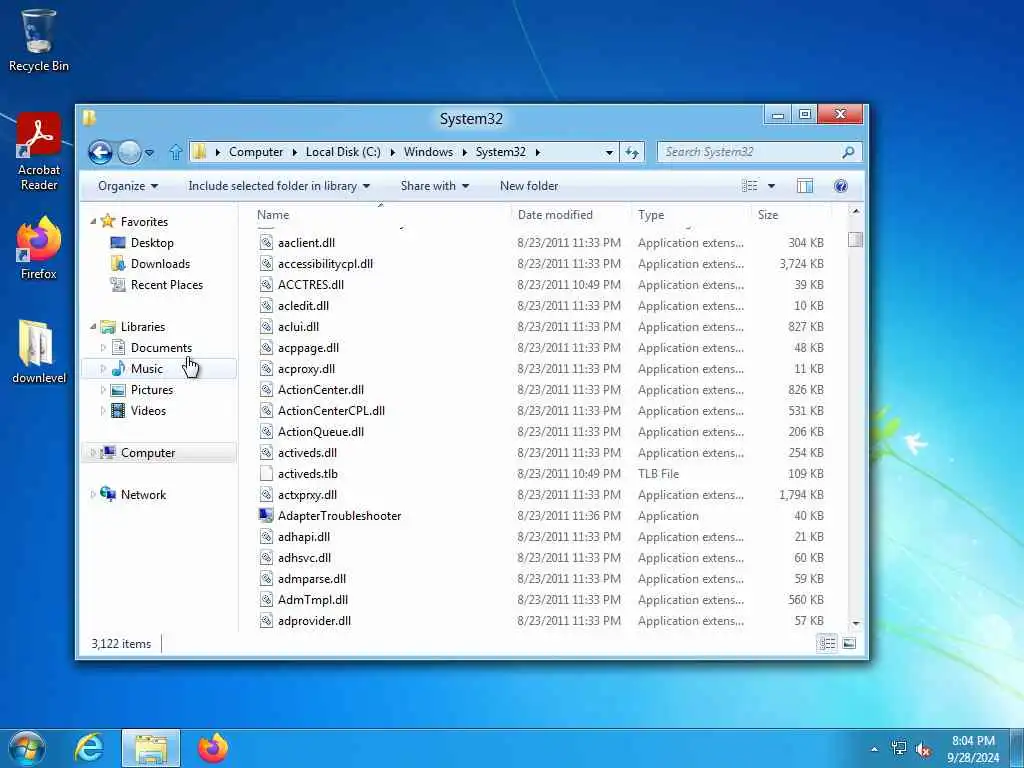Screen dimensions: 1024x768
Task: Change your view icon in toolbar
Action: pyautogui.click(x=750, y=186)
